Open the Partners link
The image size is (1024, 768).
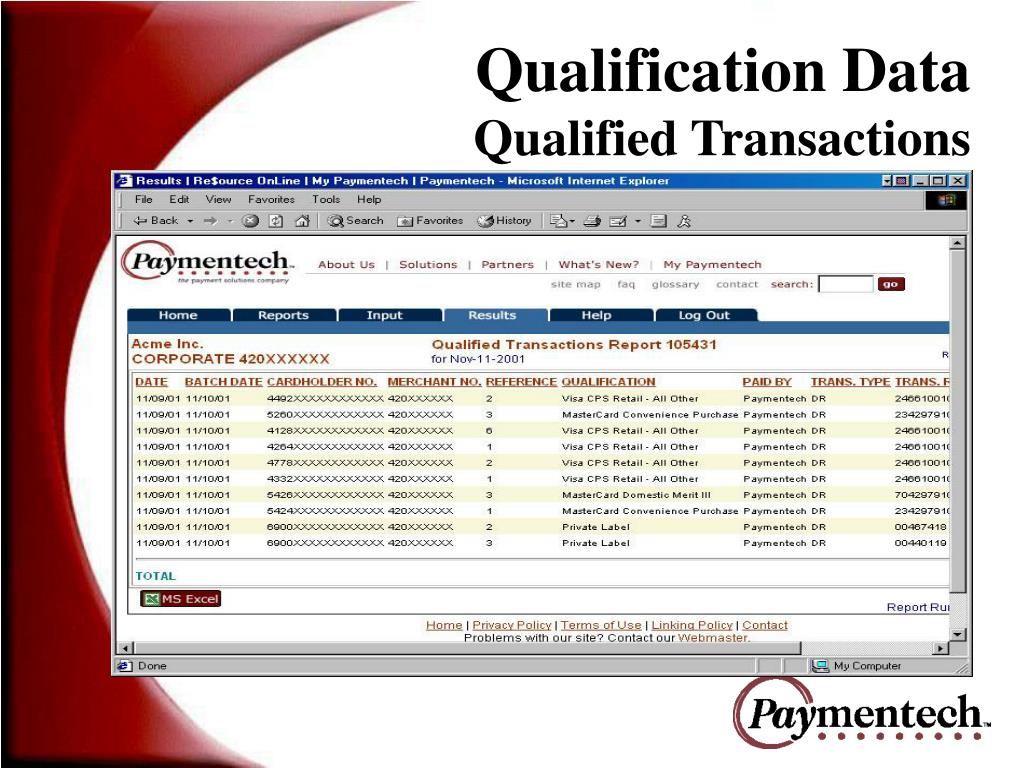click(507, 264)
